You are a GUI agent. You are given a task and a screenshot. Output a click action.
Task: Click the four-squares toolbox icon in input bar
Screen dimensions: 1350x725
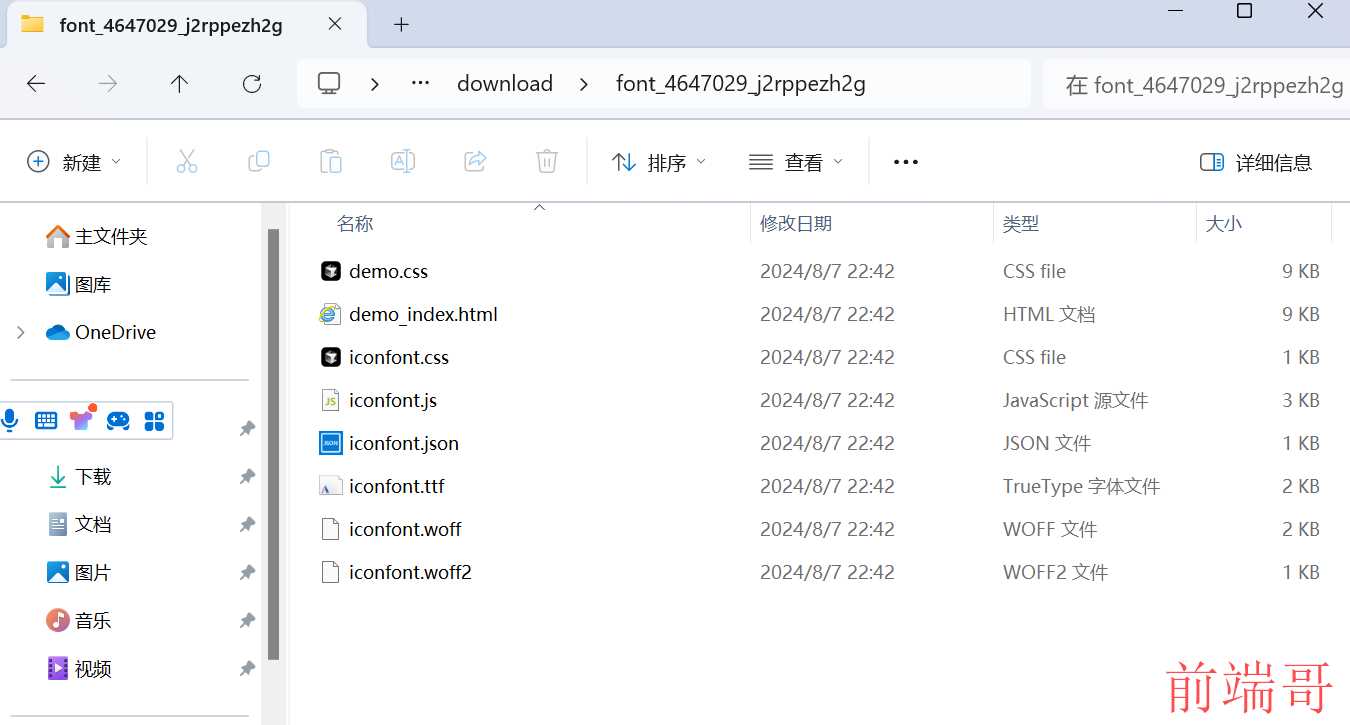(x=154, y=421)
